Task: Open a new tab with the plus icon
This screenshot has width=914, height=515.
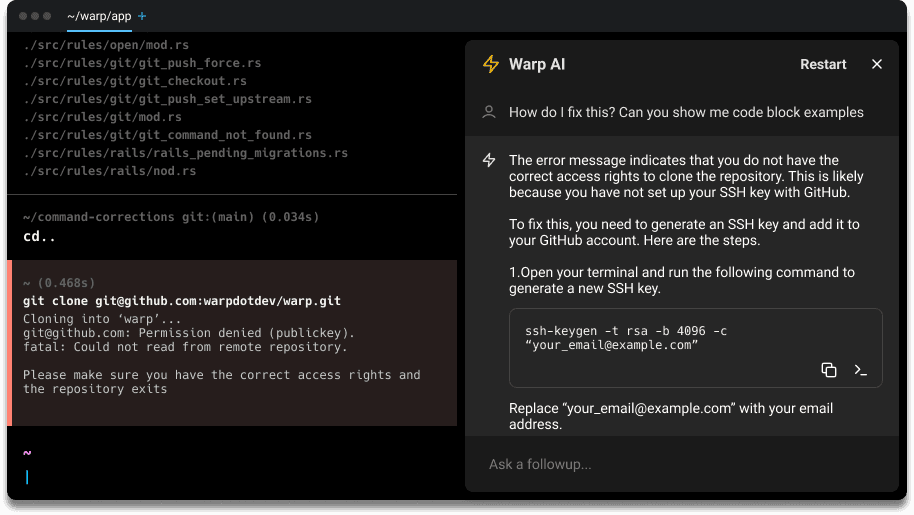Action: point(141,17)
